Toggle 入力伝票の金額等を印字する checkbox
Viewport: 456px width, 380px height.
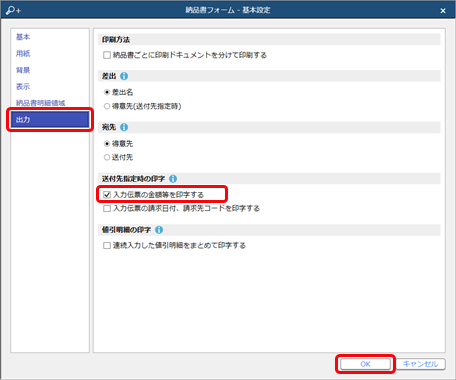107,195
